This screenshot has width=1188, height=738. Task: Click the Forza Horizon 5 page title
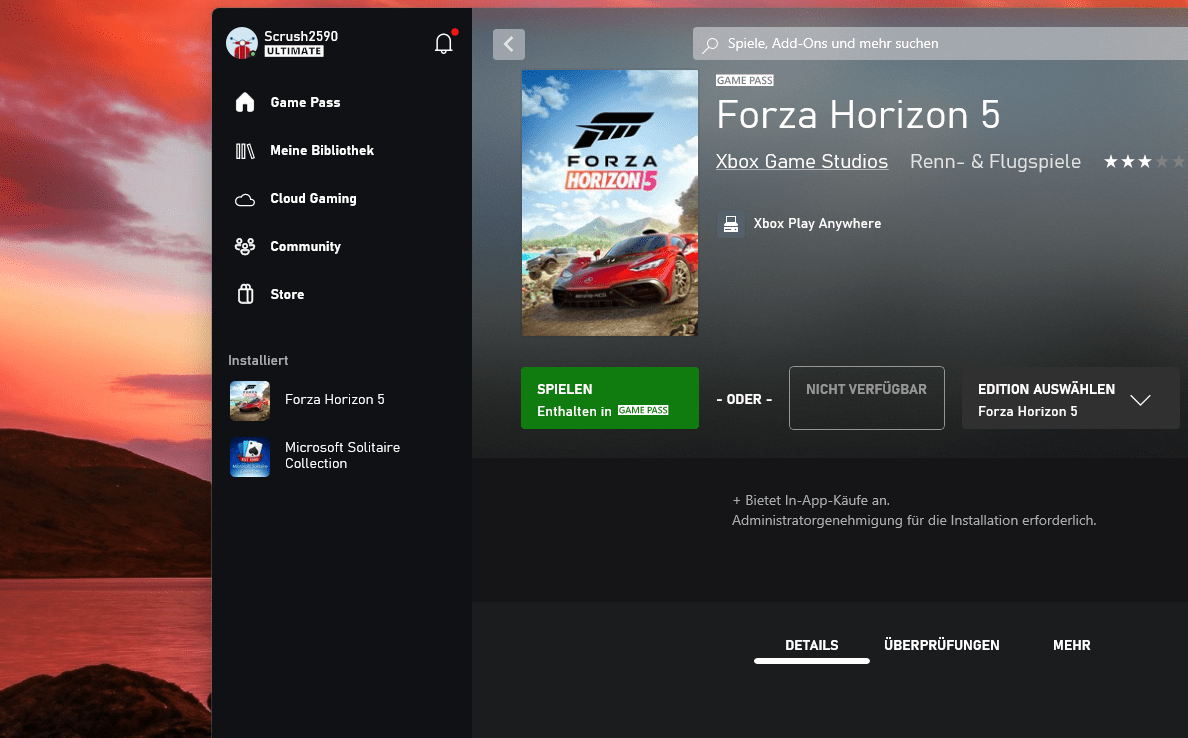(858, 115)
